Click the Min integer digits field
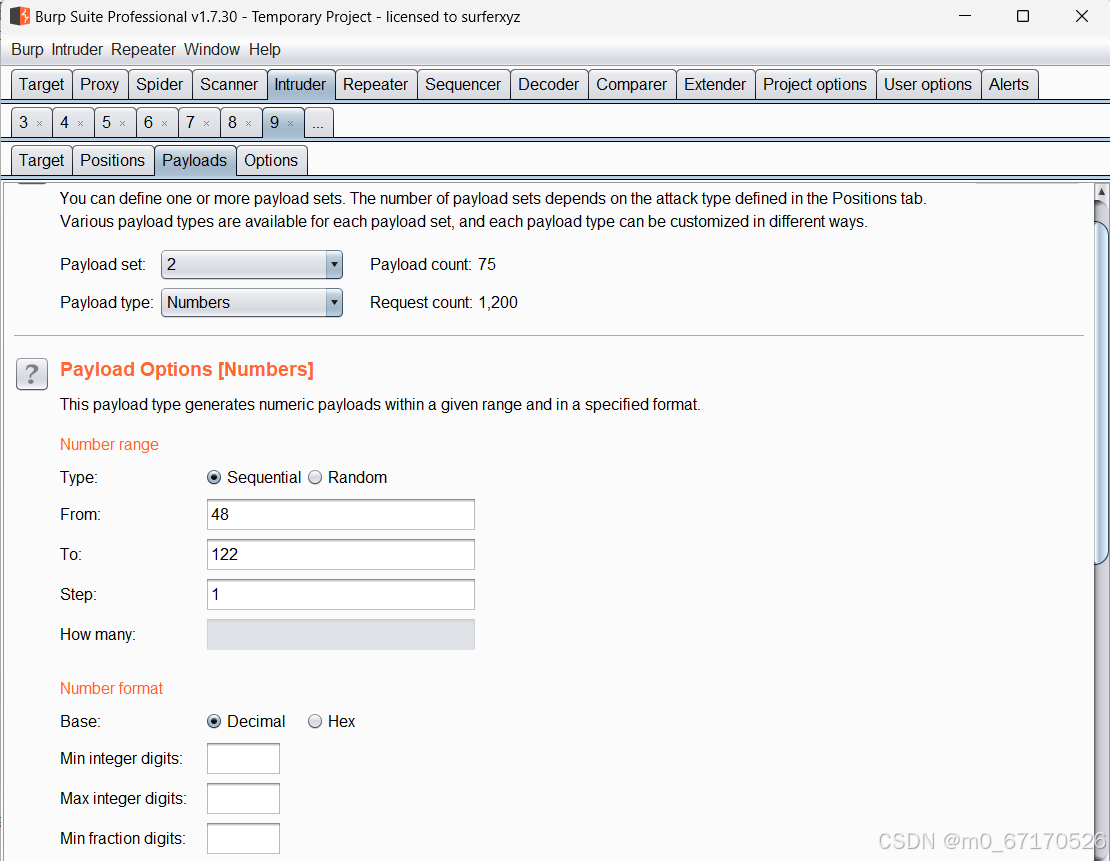This screenshot has width=1110, height=861. coord(244,758)
